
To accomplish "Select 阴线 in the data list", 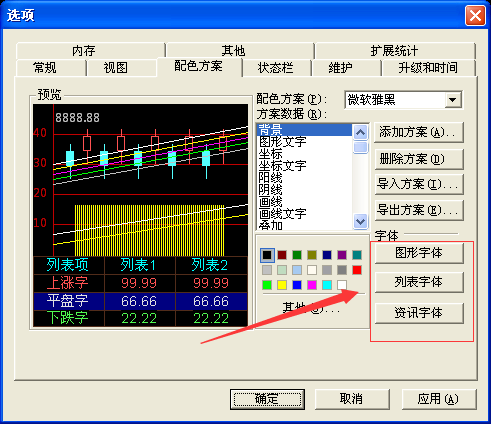I will tap(305, 190).
